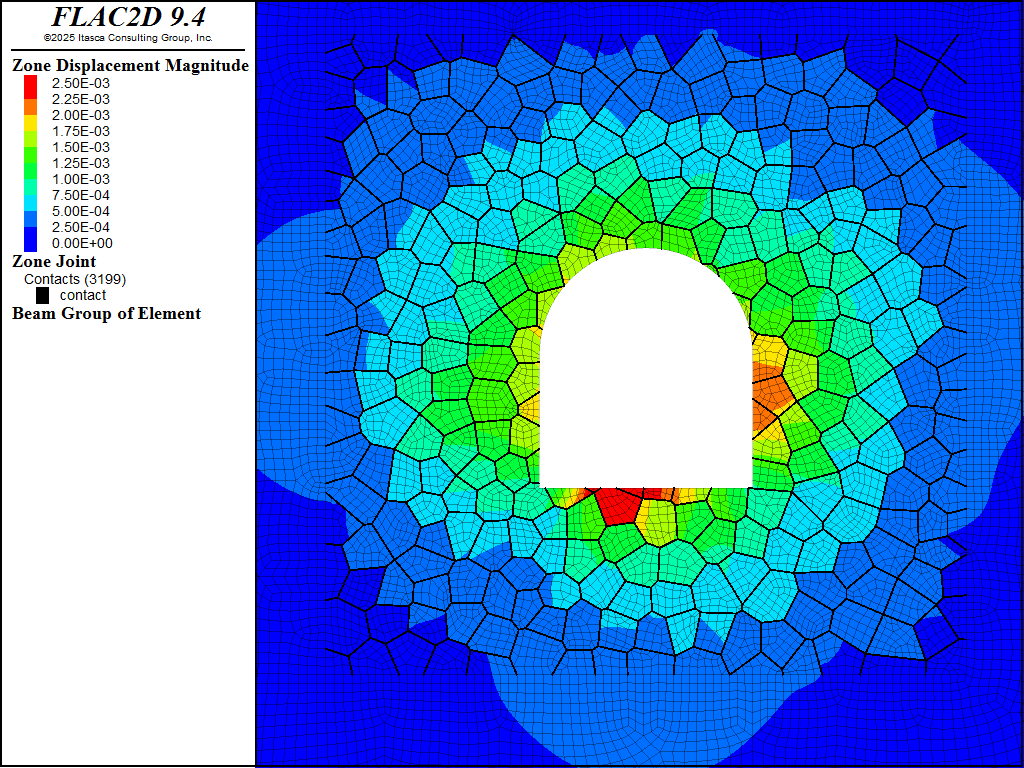Click the black contact swatch in the legend
1024x768 pixels.
(43, 296)
